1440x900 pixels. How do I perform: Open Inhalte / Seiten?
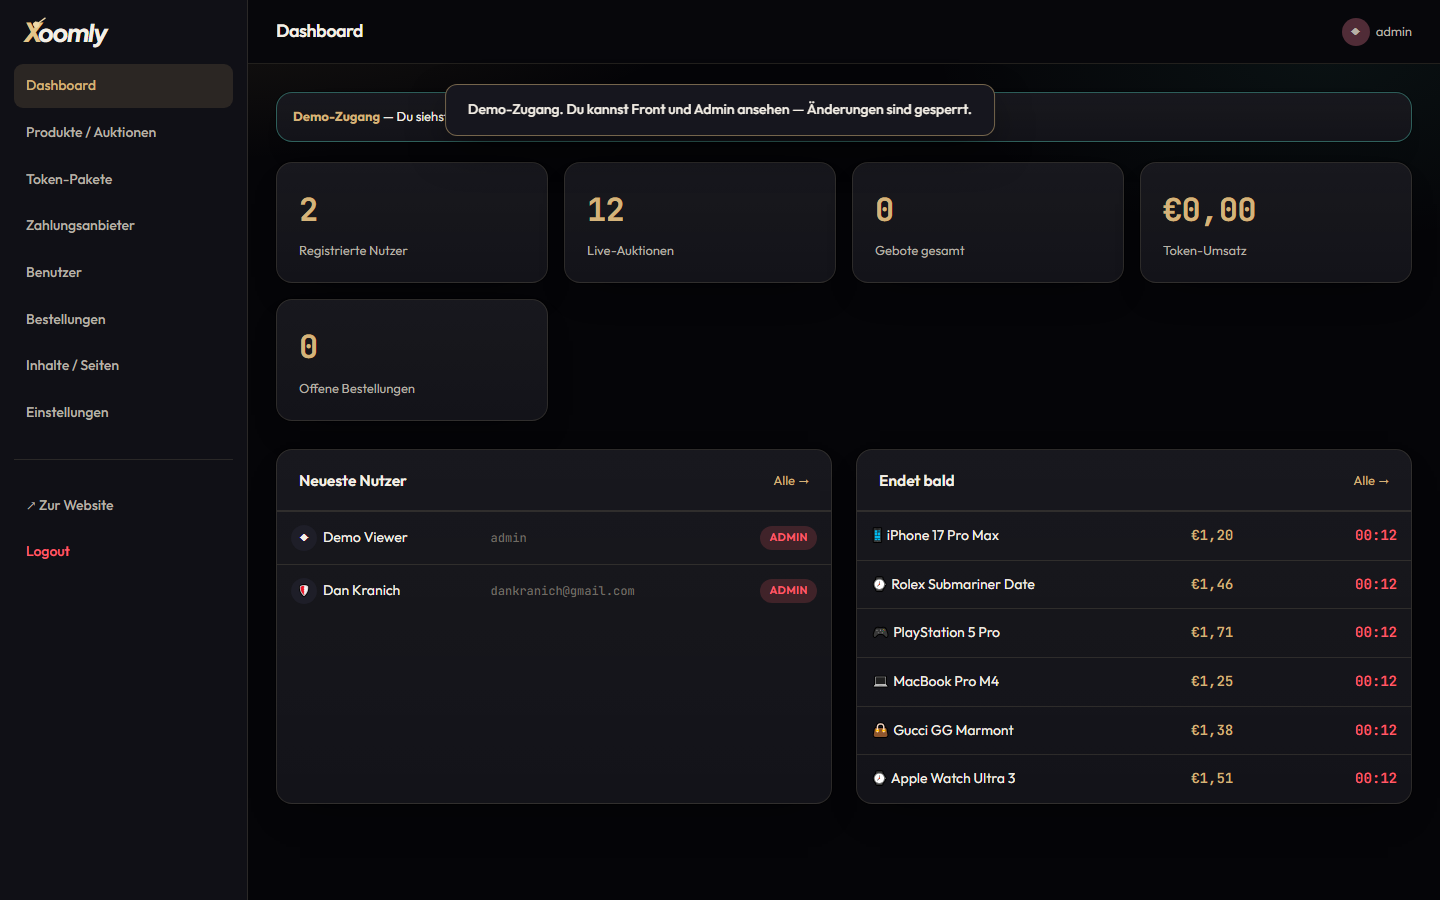click(123, 366)
